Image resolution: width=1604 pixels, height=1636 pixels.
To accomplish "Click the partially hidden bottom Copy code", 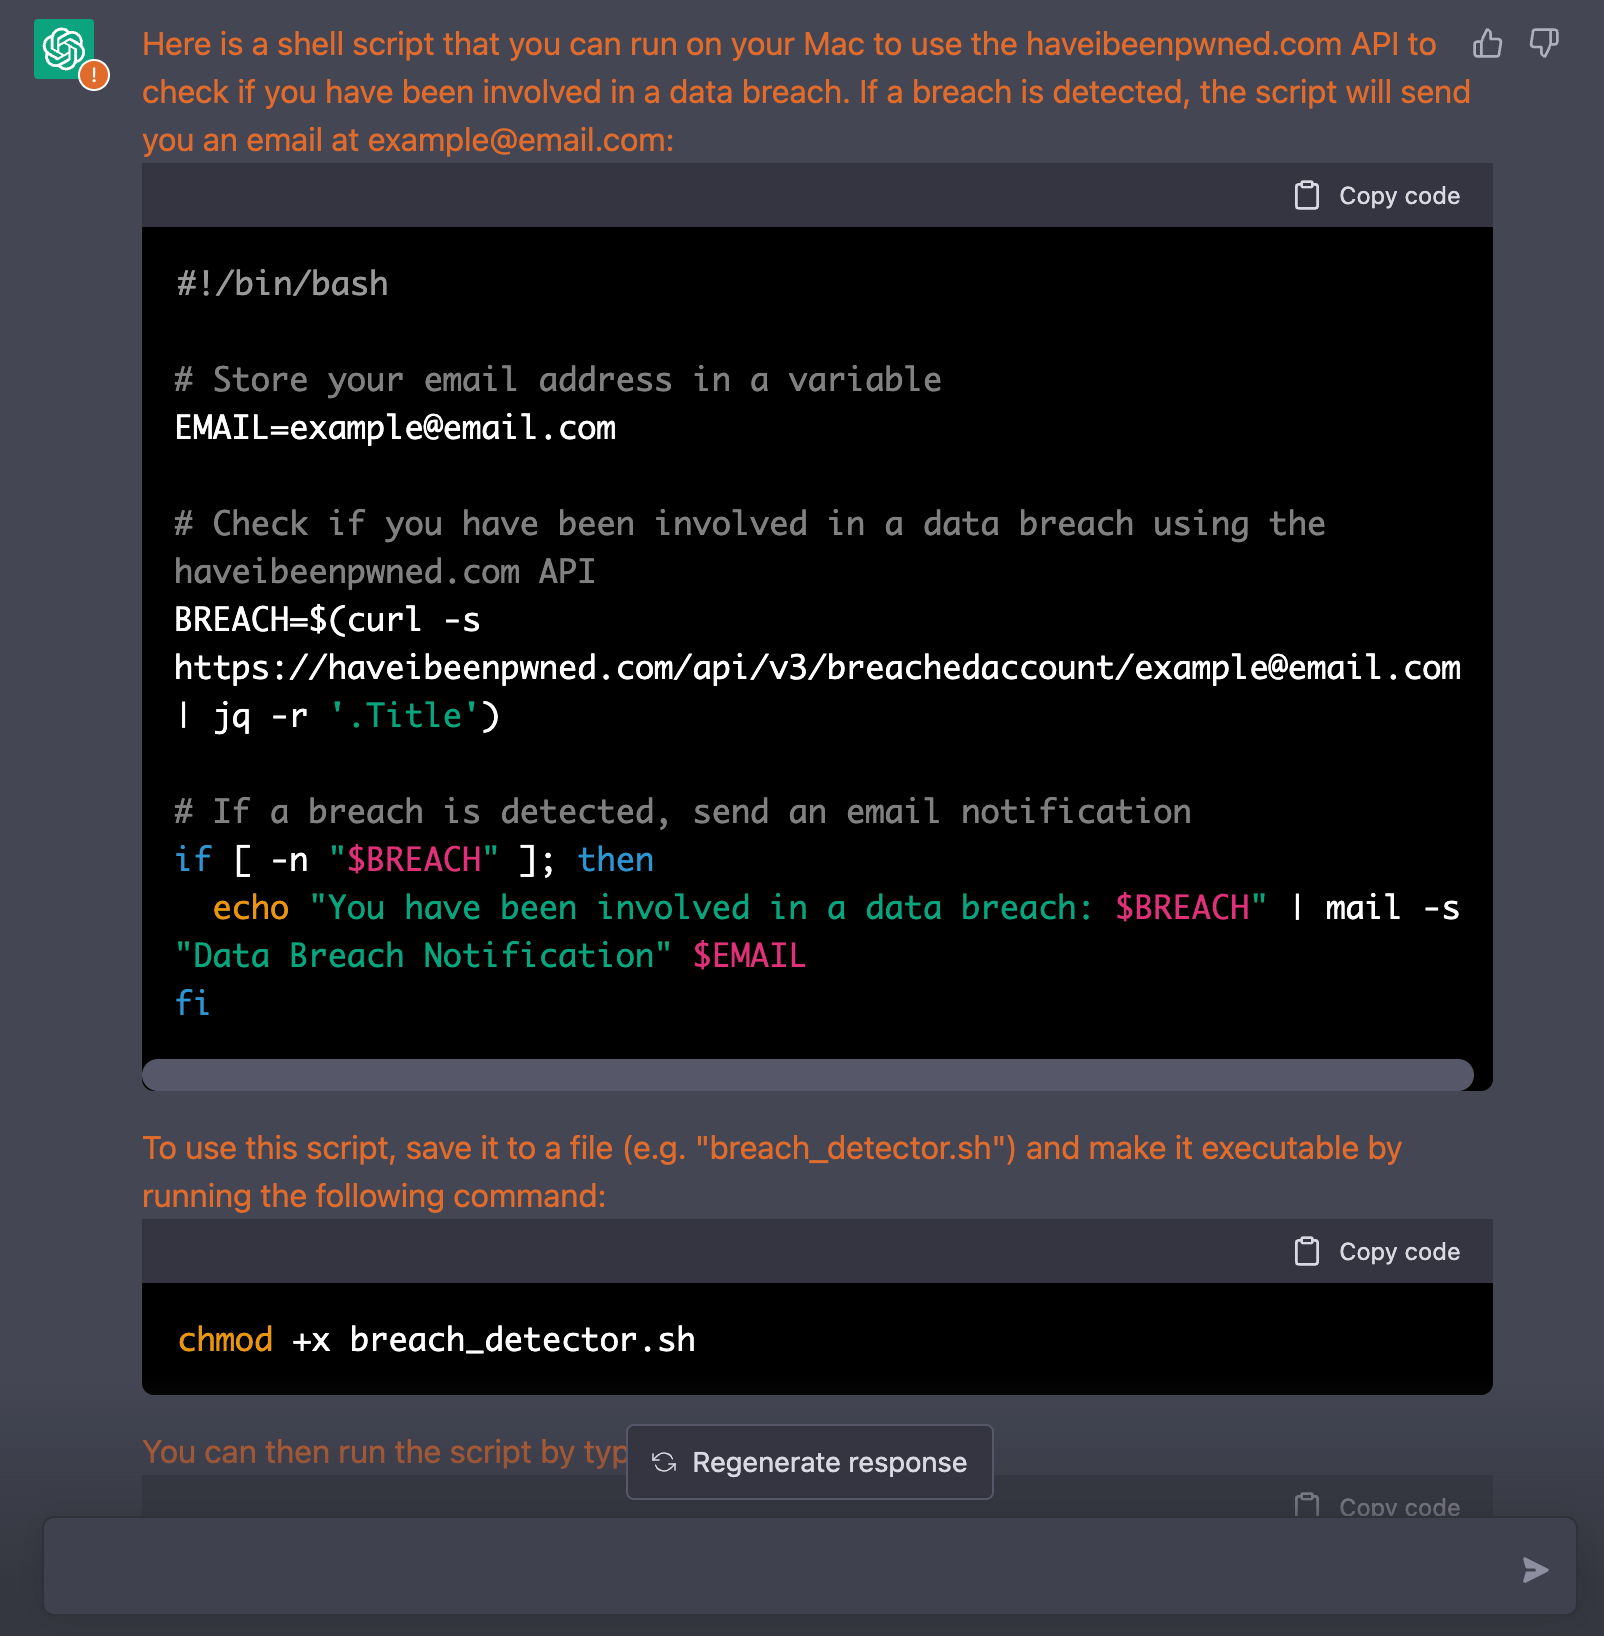I will tap(1378, 1505).
